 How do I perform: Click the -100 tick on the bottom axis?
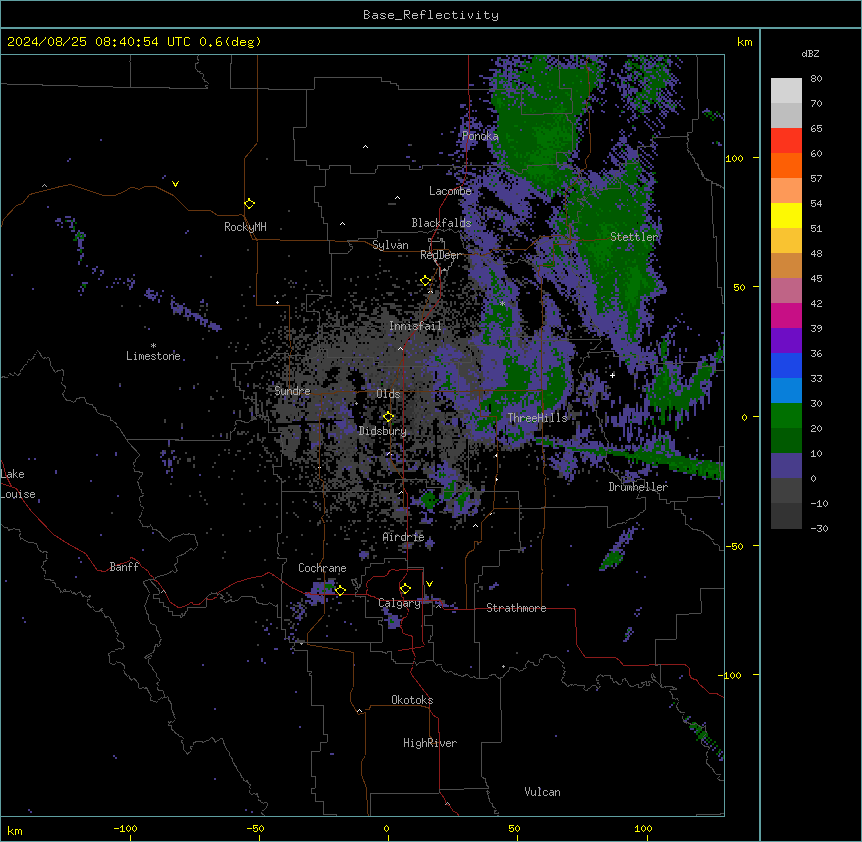point(125,829)
